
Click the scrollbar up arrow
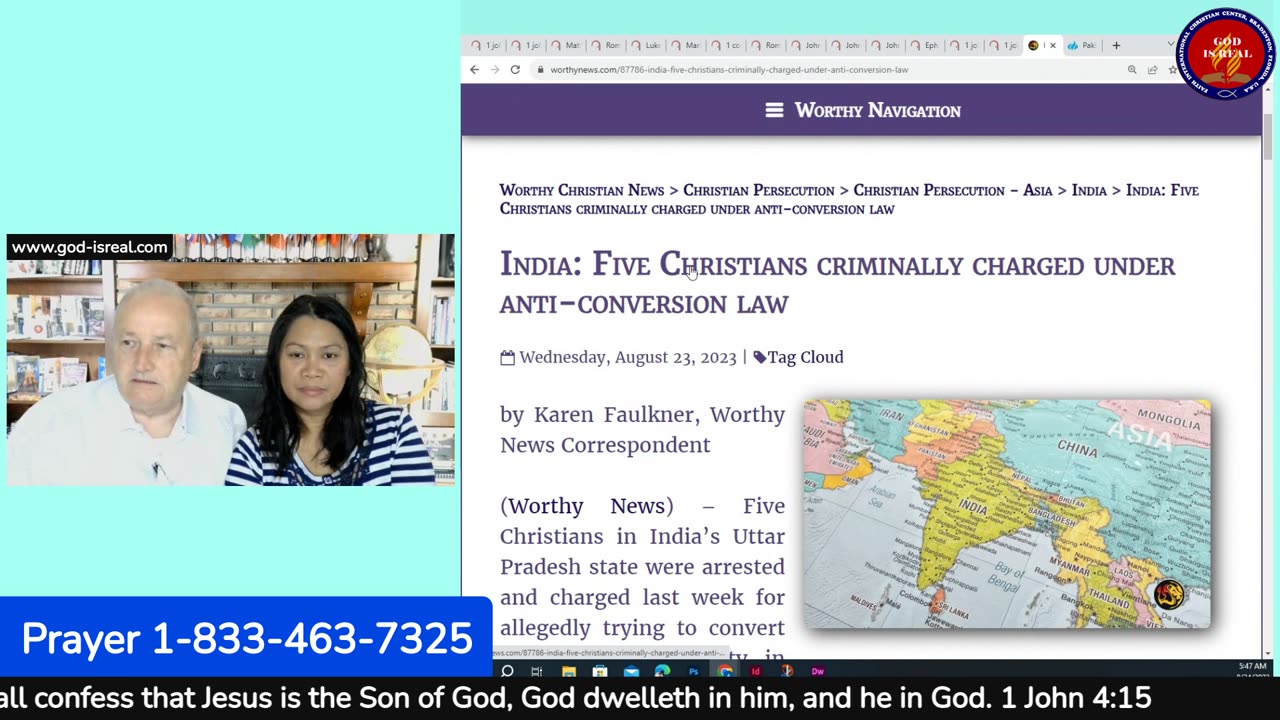point(1268,91)
